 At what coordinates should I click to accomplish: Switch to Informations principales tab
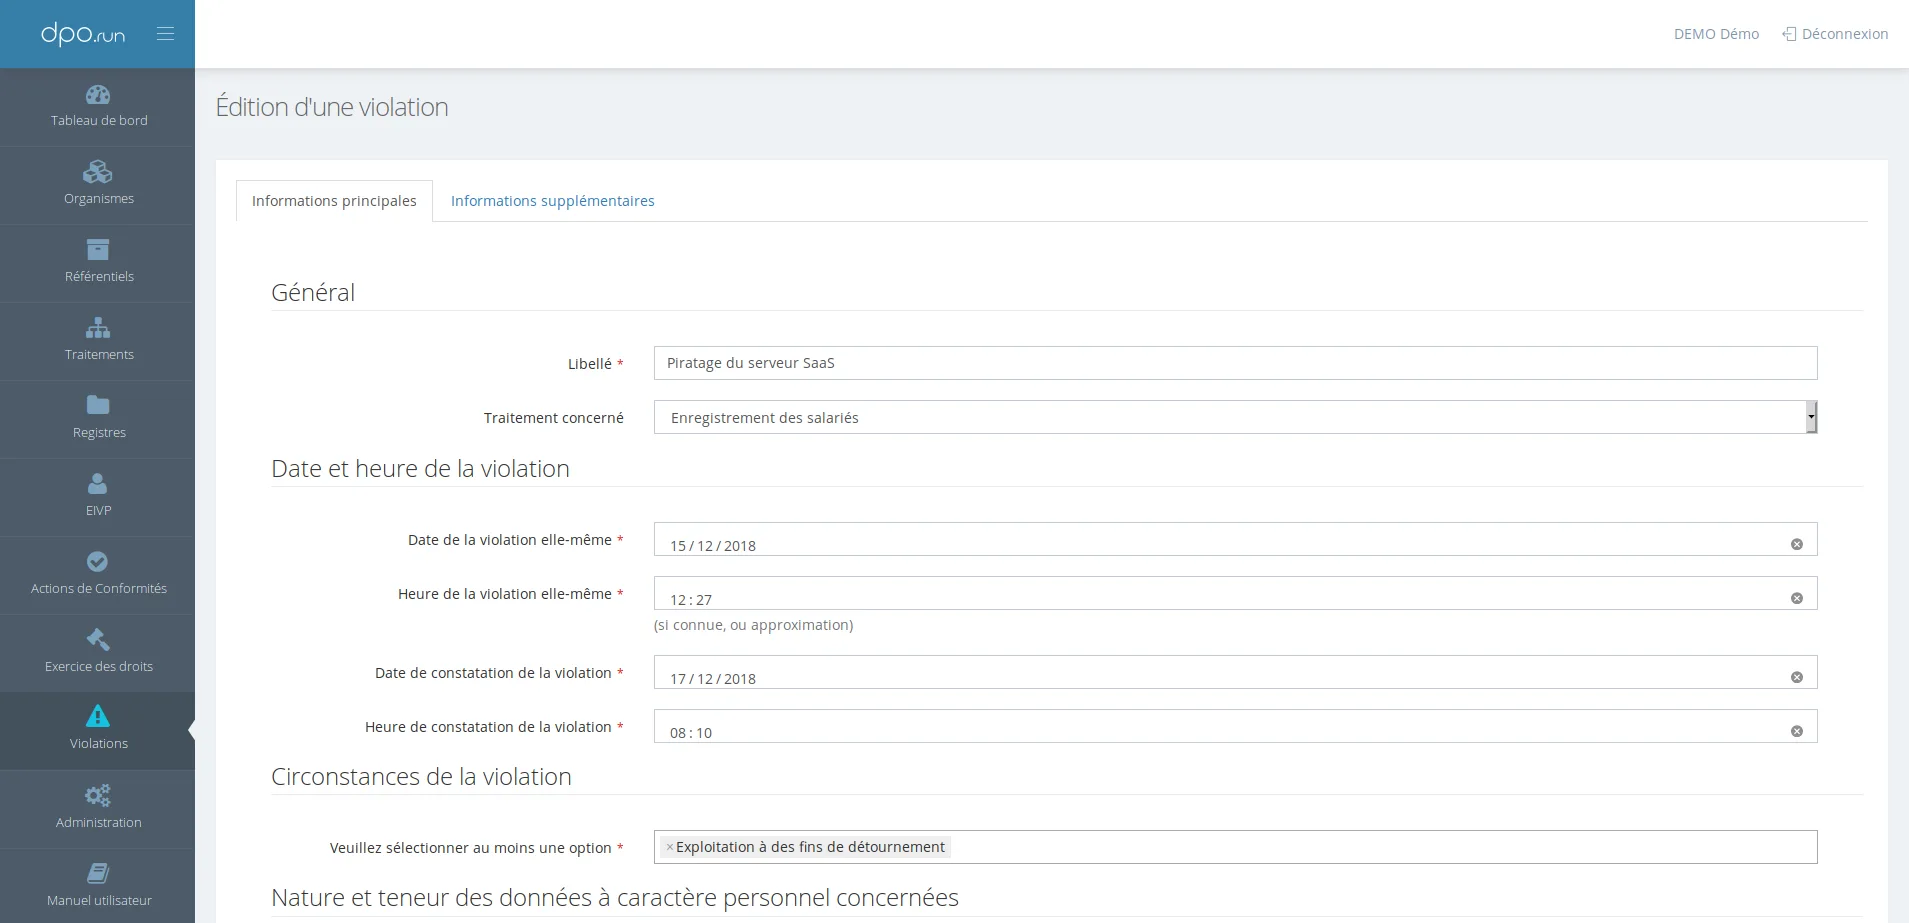click(334, 201)
